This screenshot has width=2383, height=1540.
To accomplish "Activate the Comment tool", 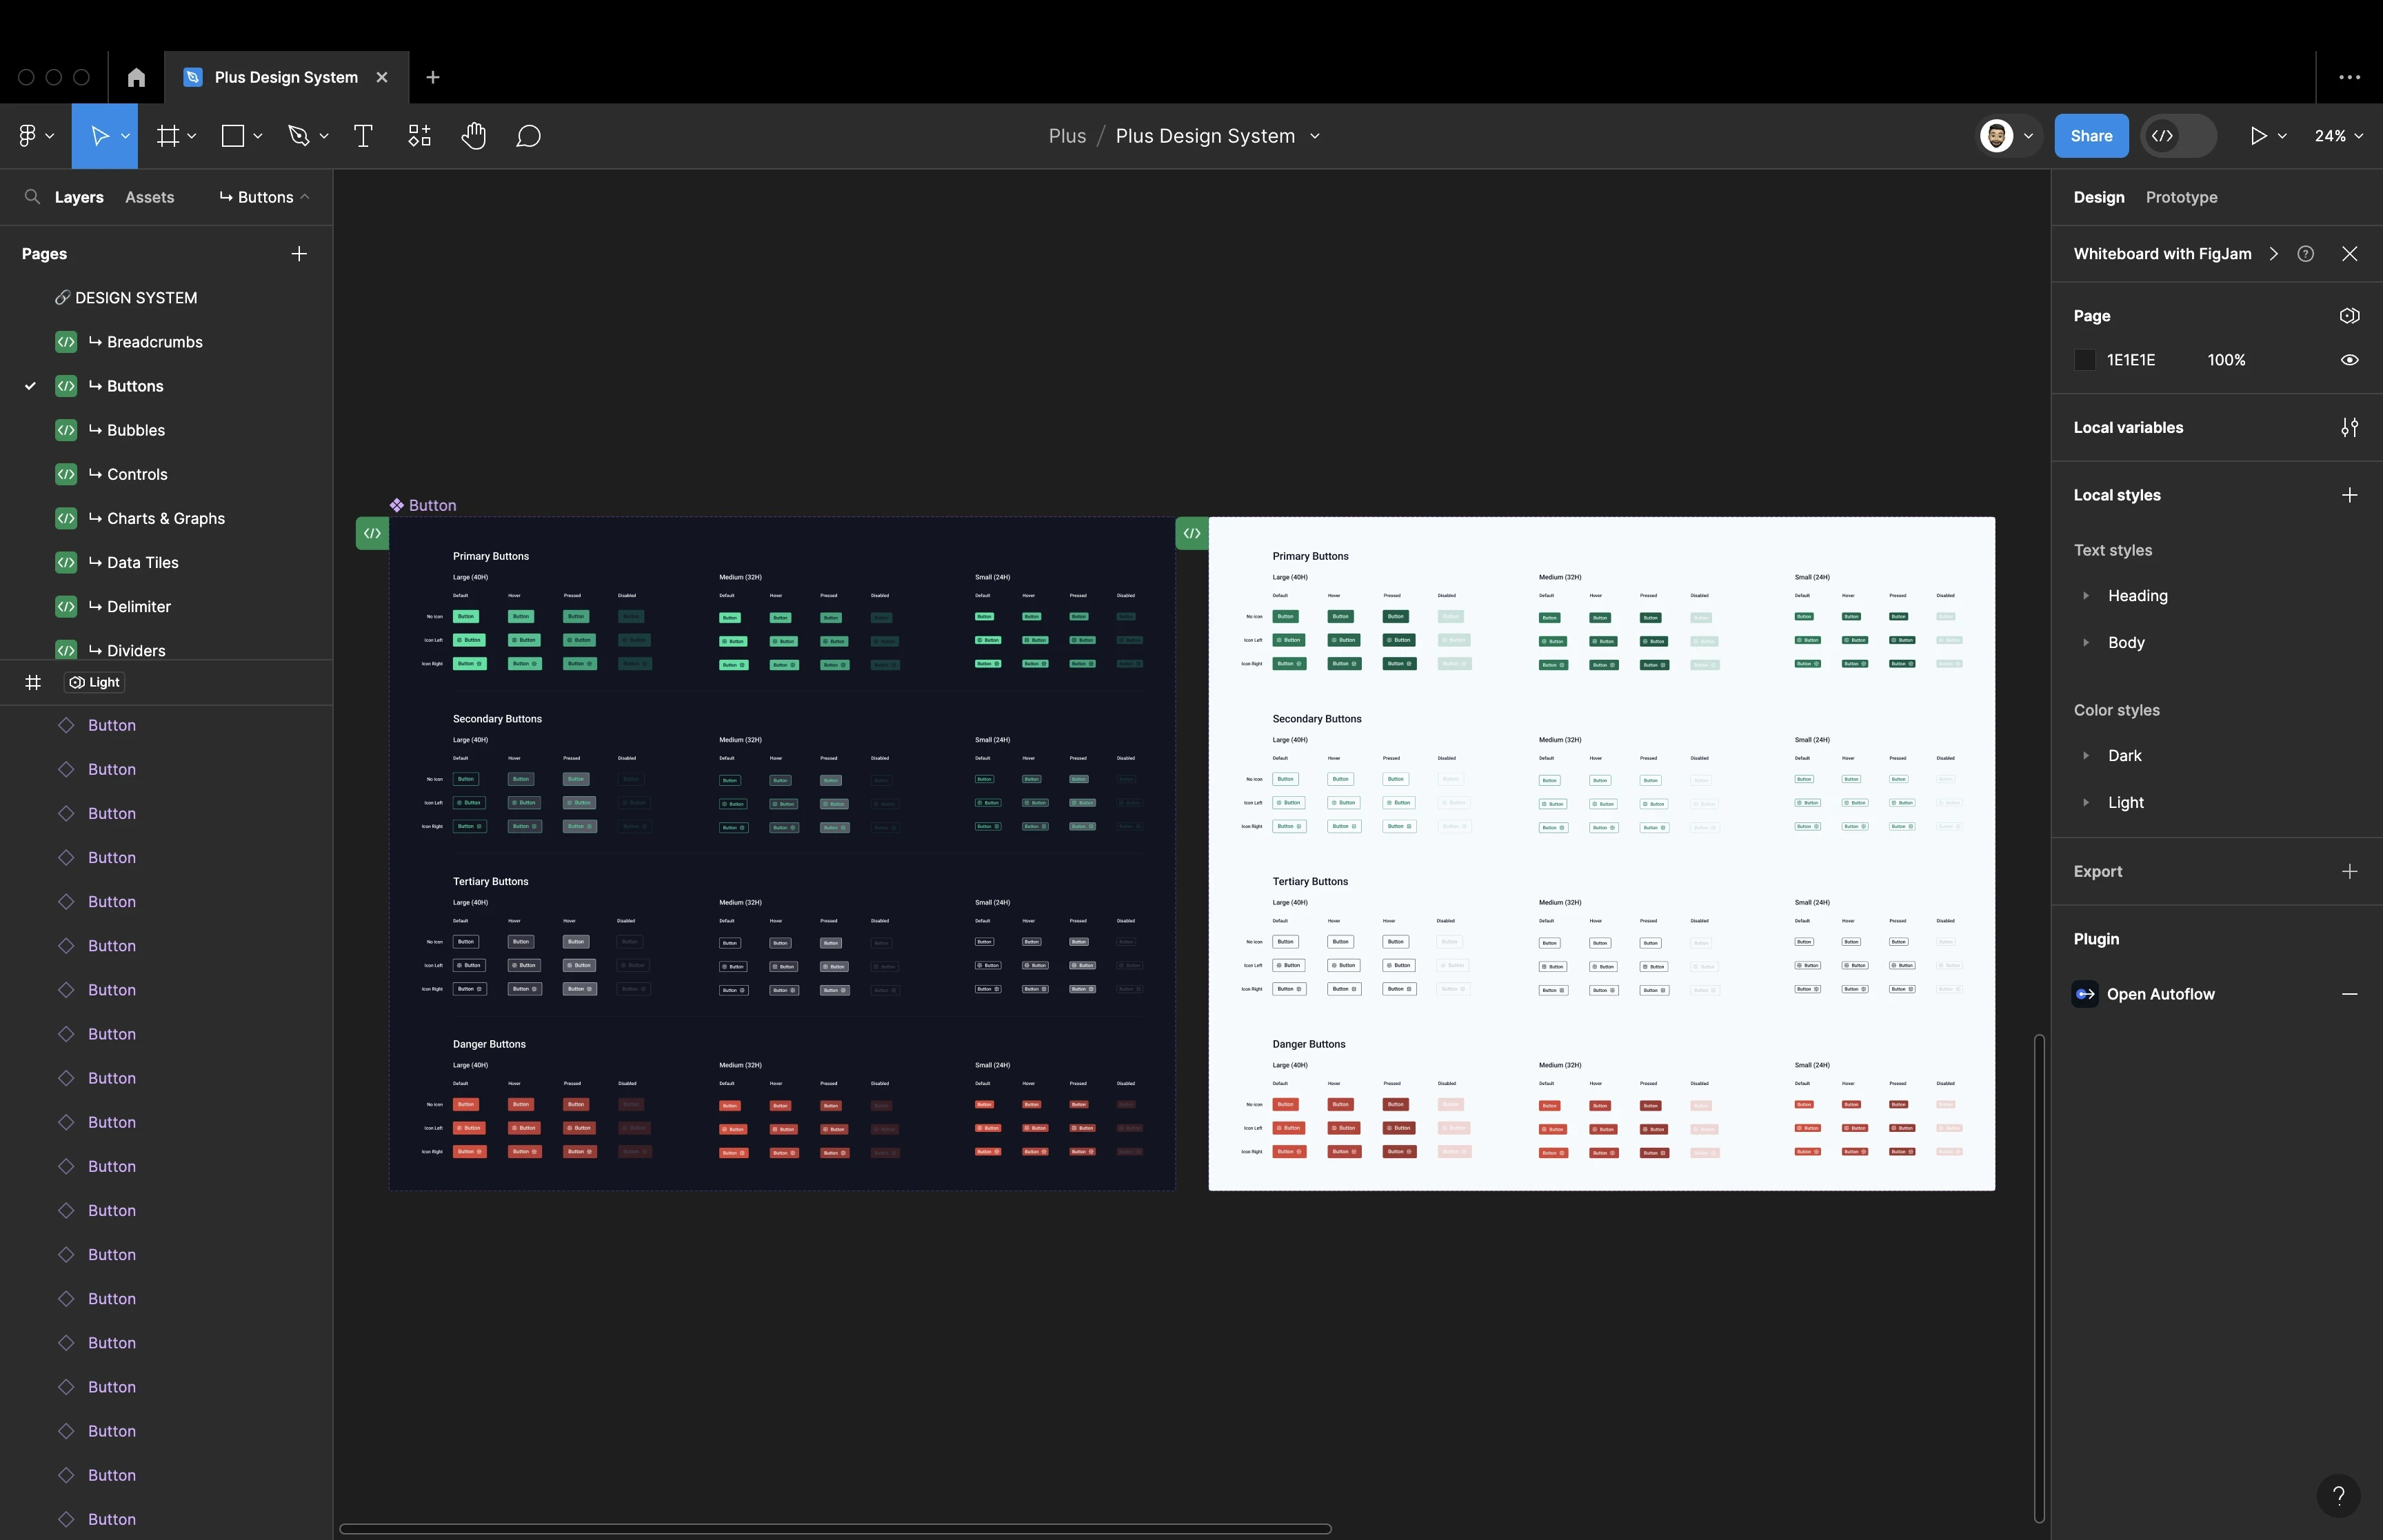I will [528, 136].
